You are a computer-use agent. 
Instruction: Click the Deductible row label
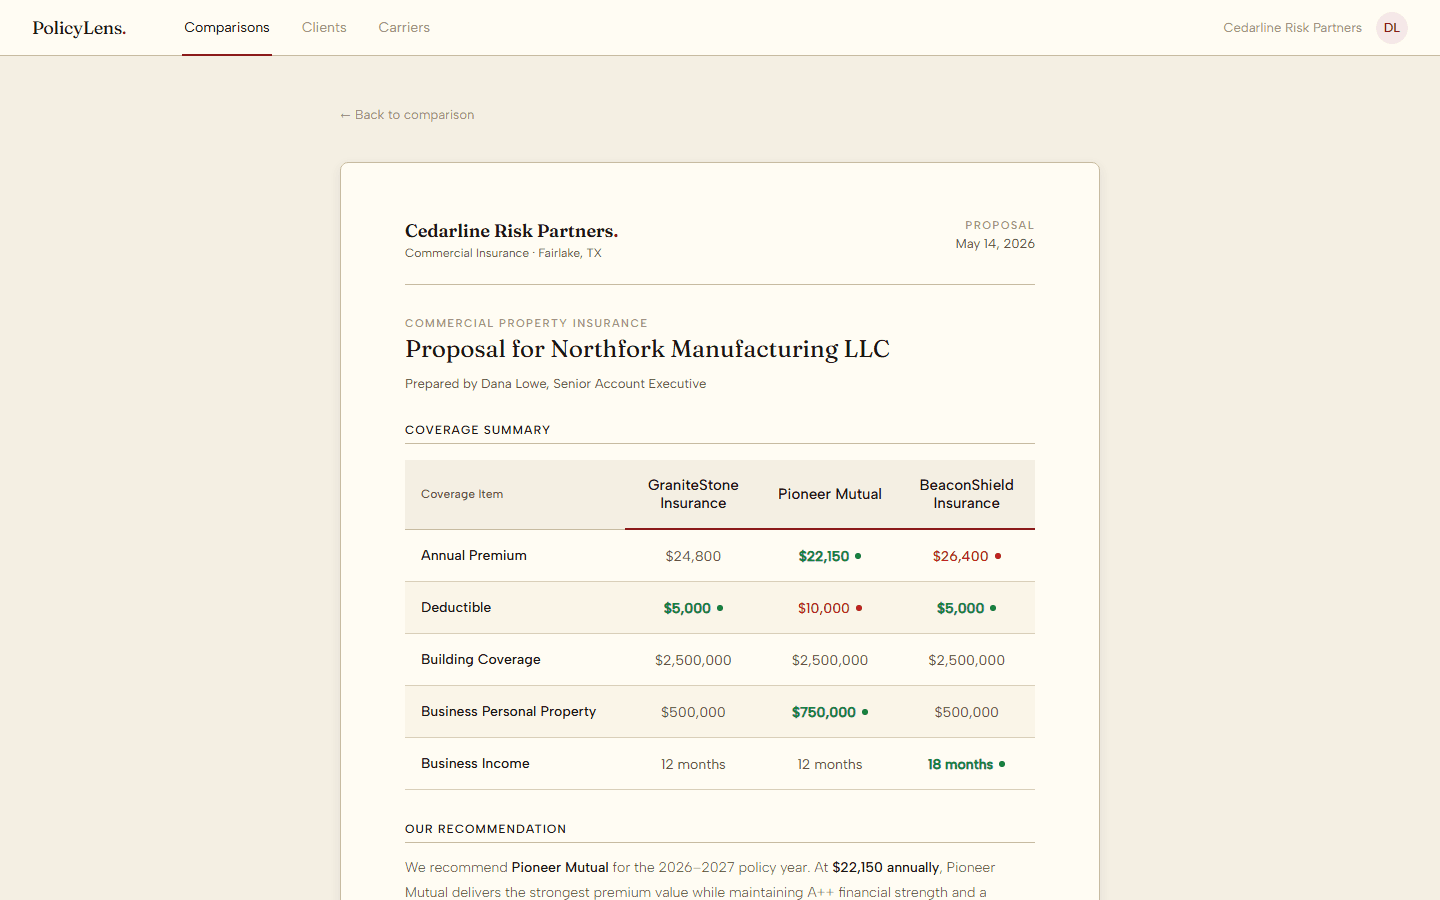[x=456, y=608]
